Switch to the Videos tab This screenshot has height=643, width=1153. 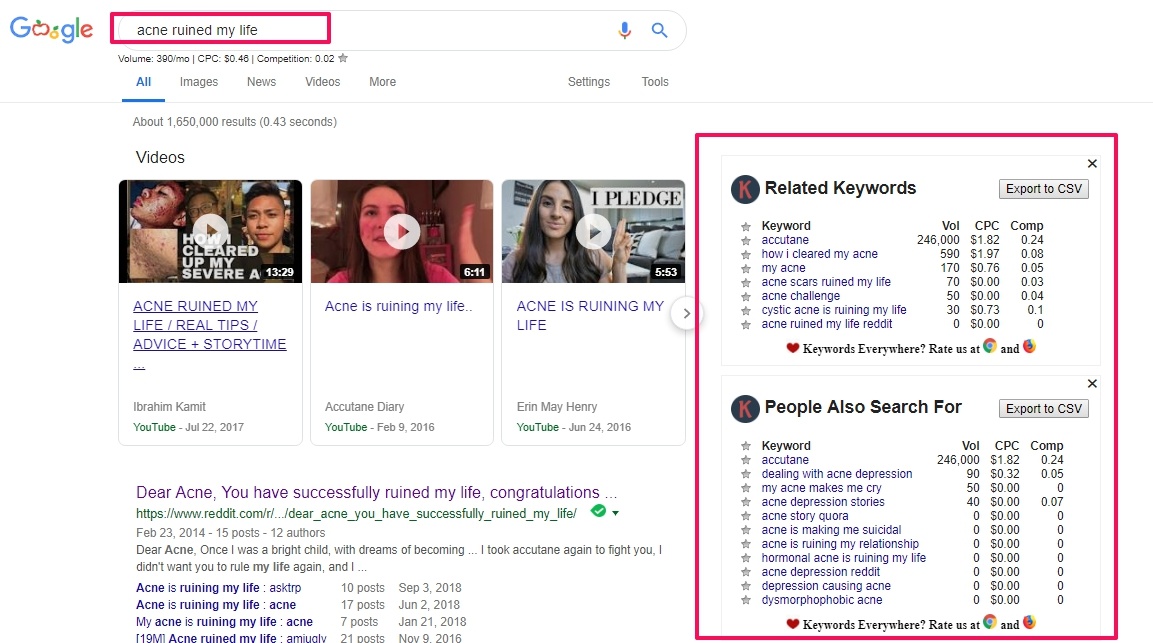[322, 82]
